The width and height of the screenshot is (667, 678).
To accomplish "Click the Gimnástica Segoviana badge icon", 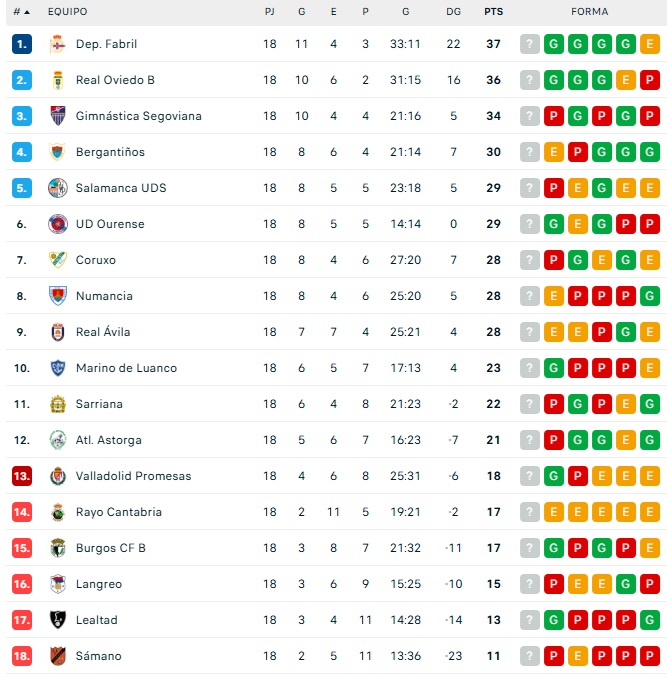I will click(x=57, y=116).
